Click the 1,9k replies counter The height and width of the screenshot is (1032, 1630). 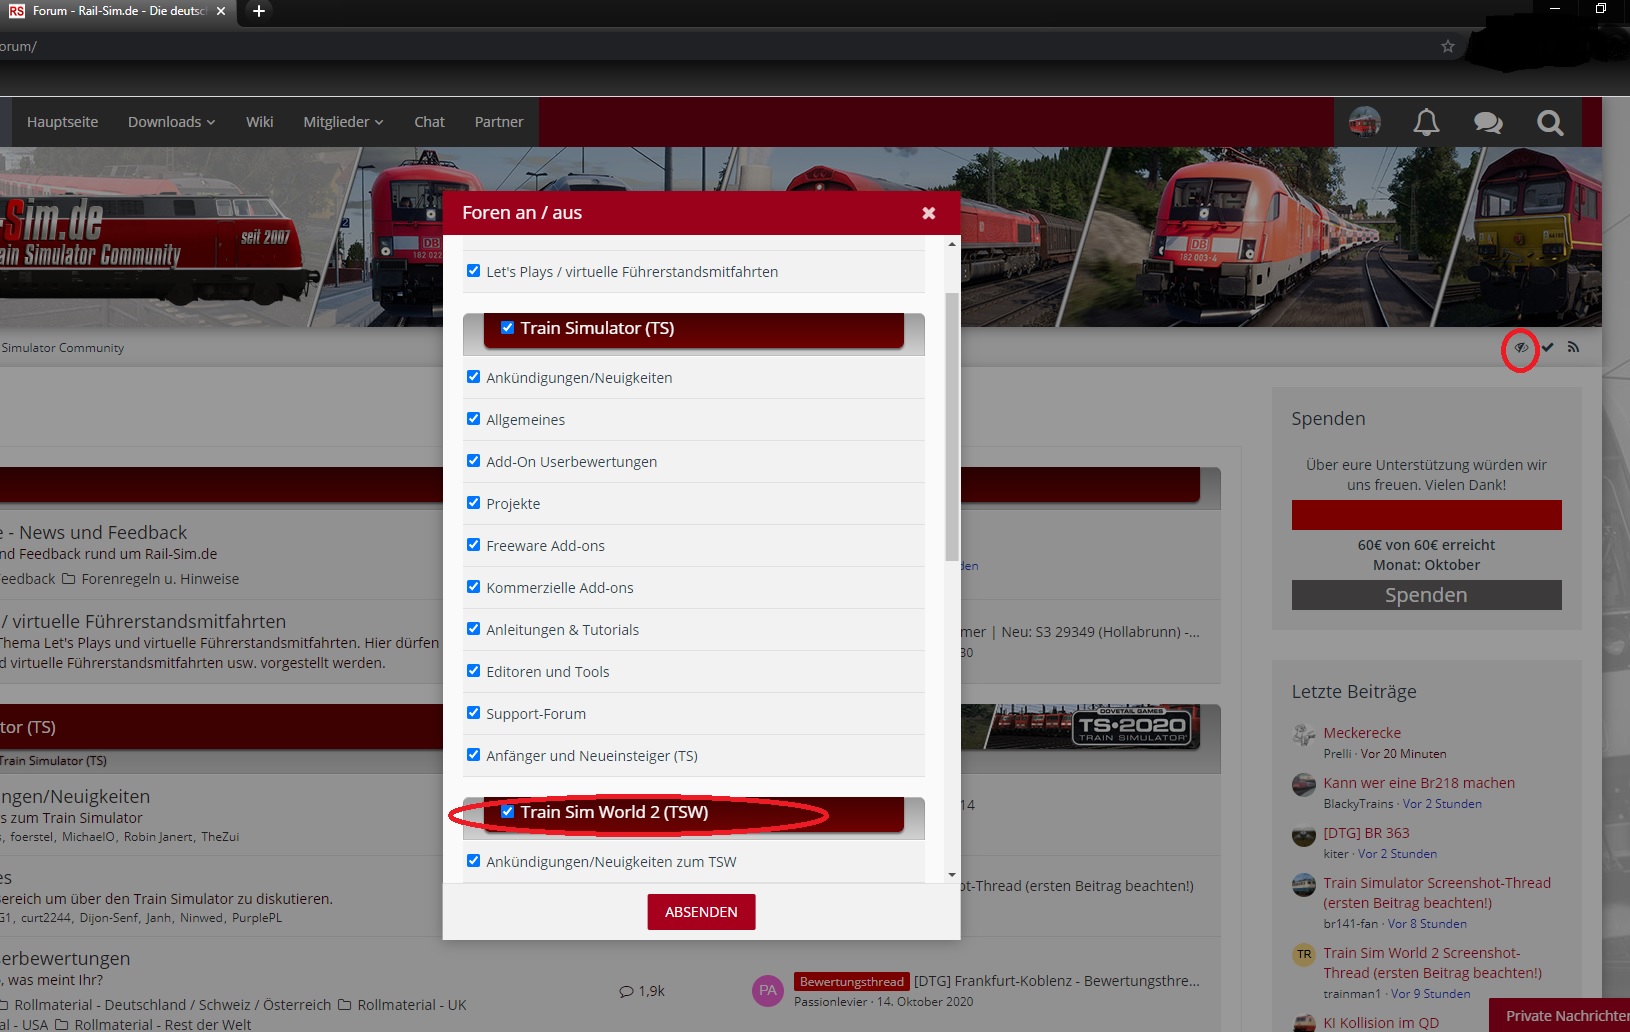[x=642, y=991]
